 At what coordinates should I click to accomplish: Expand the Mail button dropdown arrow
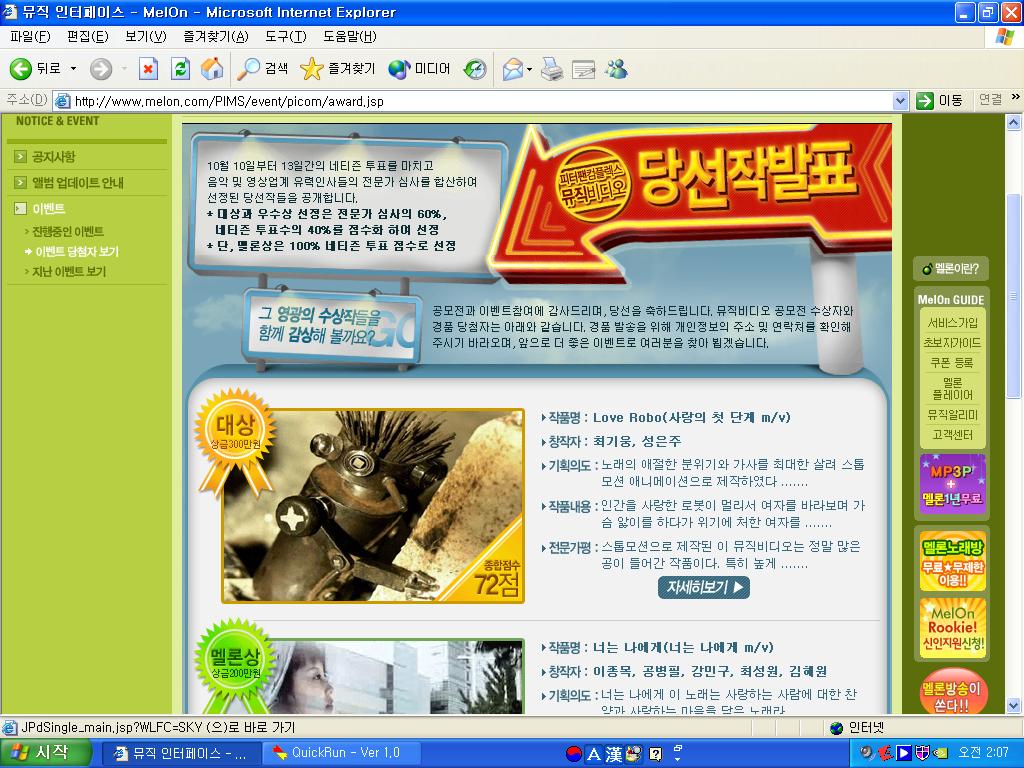[x=529, y=69]
